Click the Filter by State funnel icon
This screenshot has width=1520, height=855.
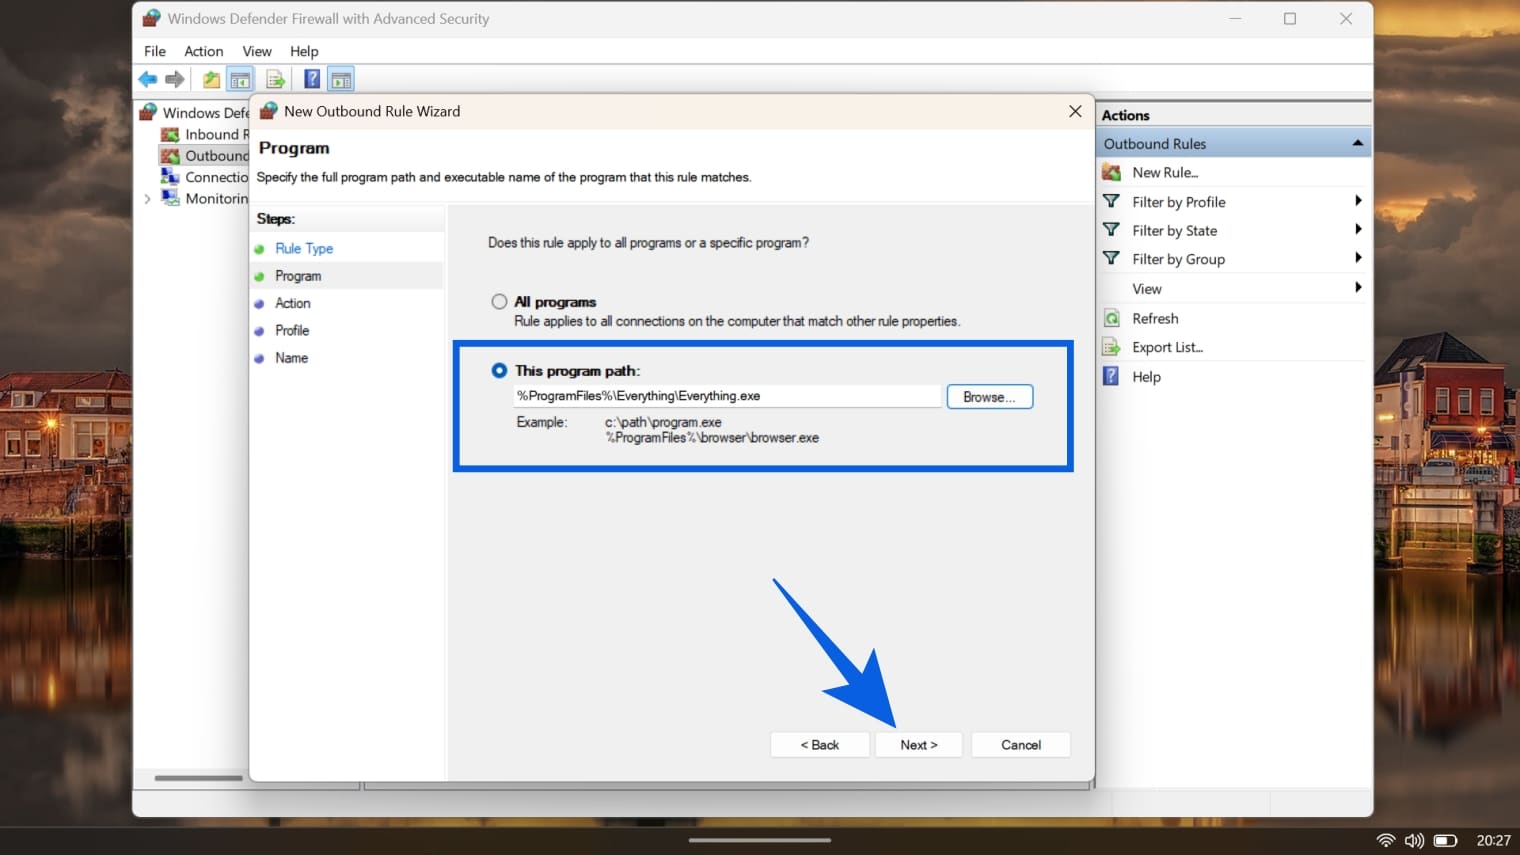(x=1111, y=230)
